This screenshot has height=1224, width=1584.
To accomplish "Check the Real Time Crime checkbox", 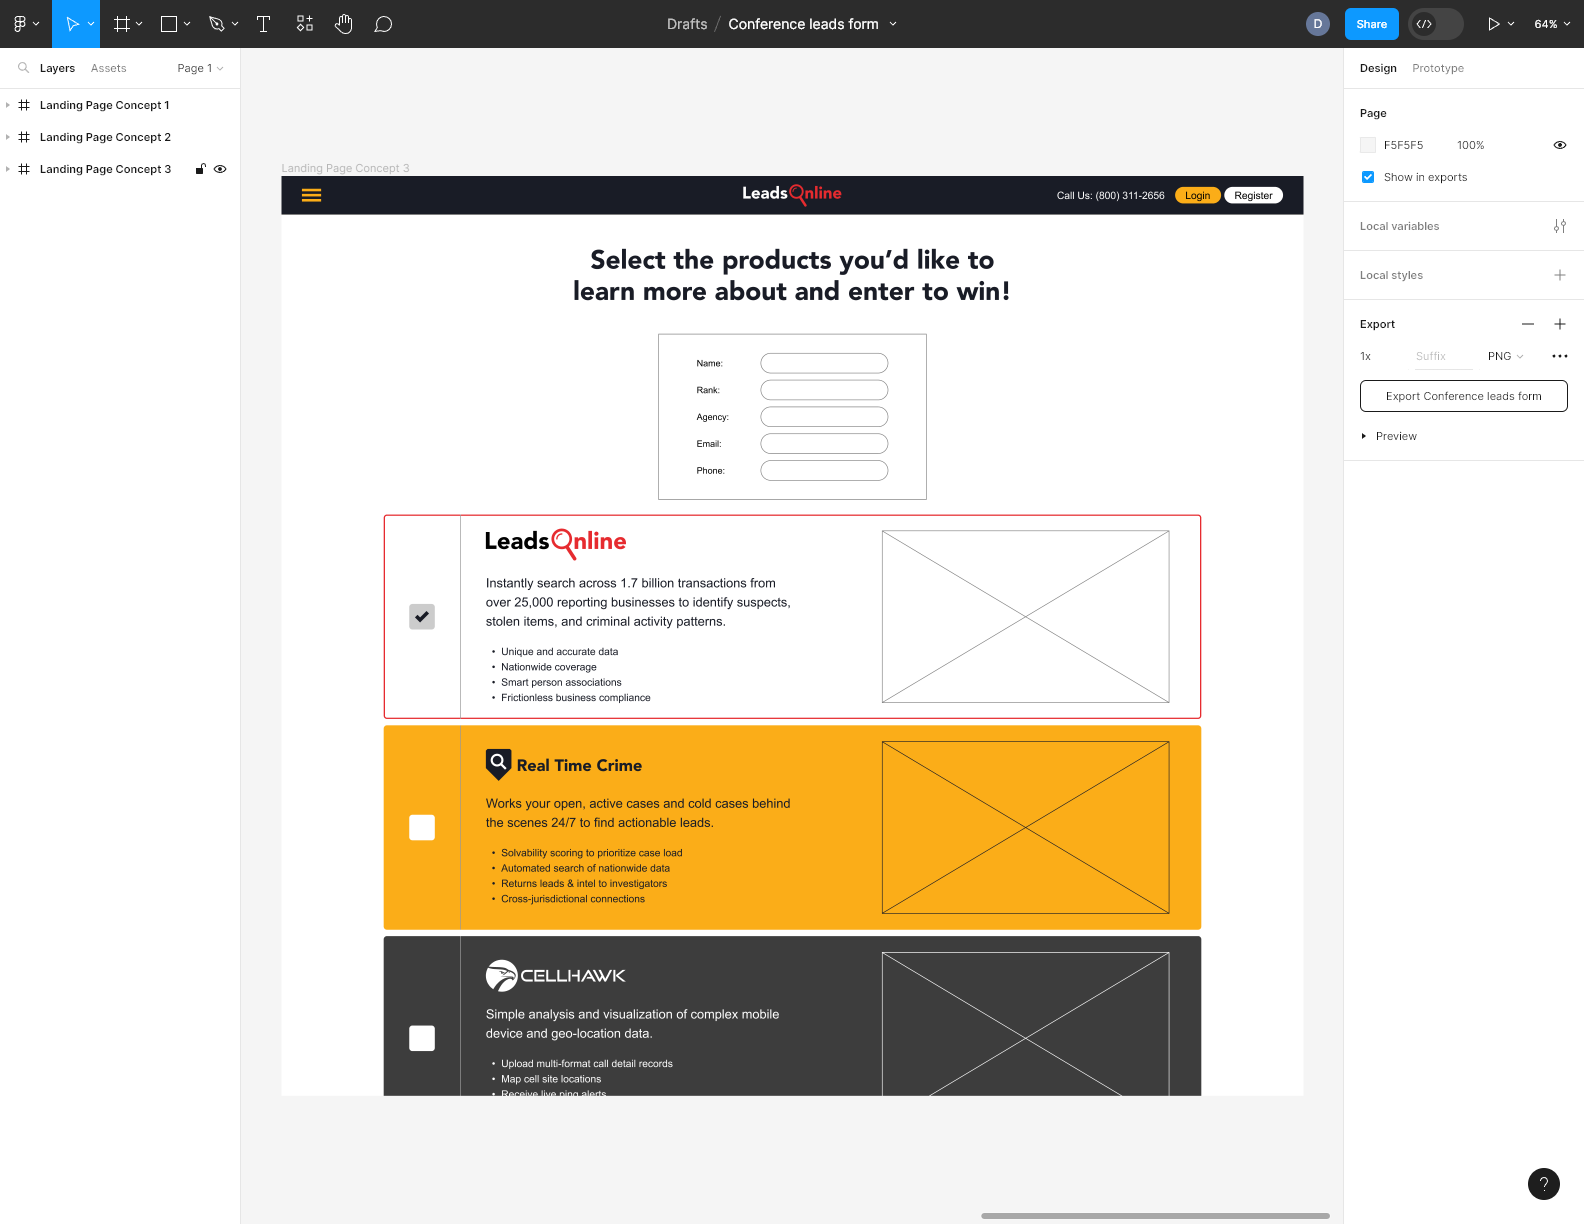I will 422,827.
